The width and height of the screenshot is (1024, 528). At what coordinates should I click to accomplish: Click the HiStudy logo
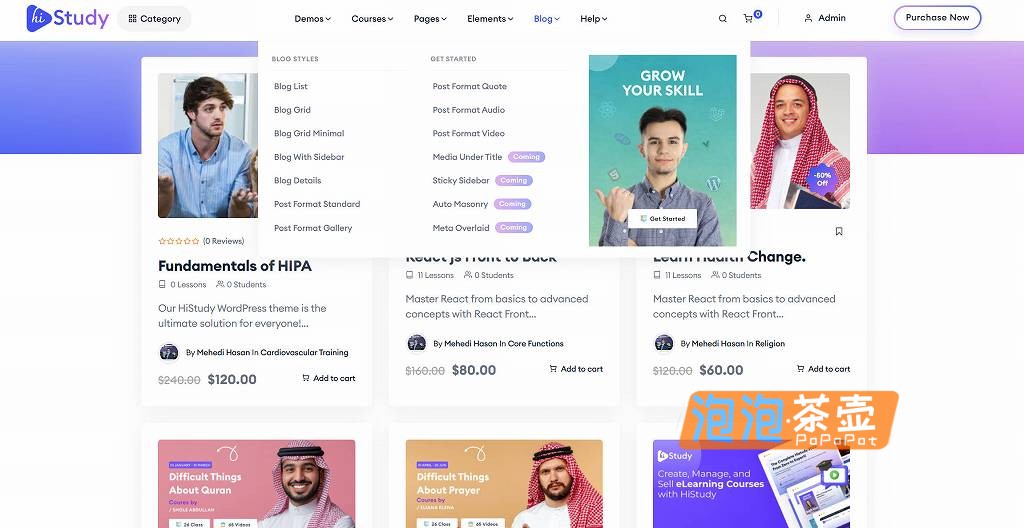tap(67, 18)
